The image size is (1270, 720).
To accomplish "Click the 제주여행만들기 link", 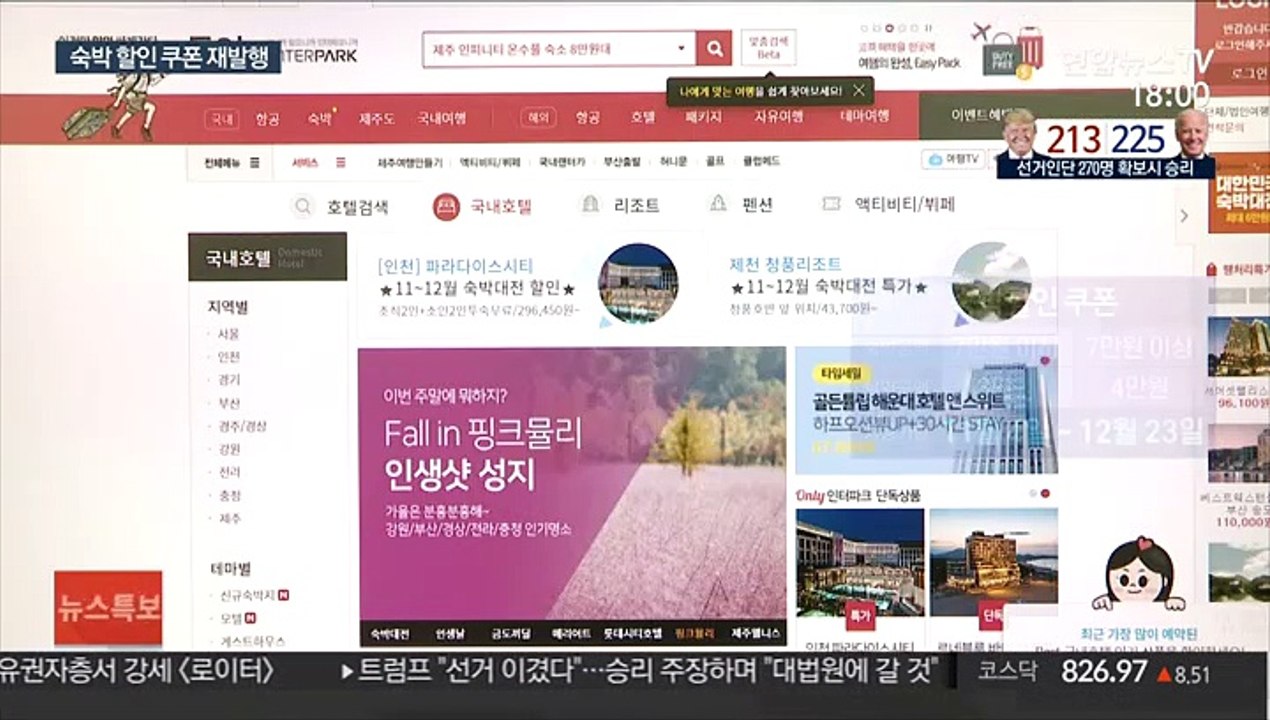I will [409, 162].
